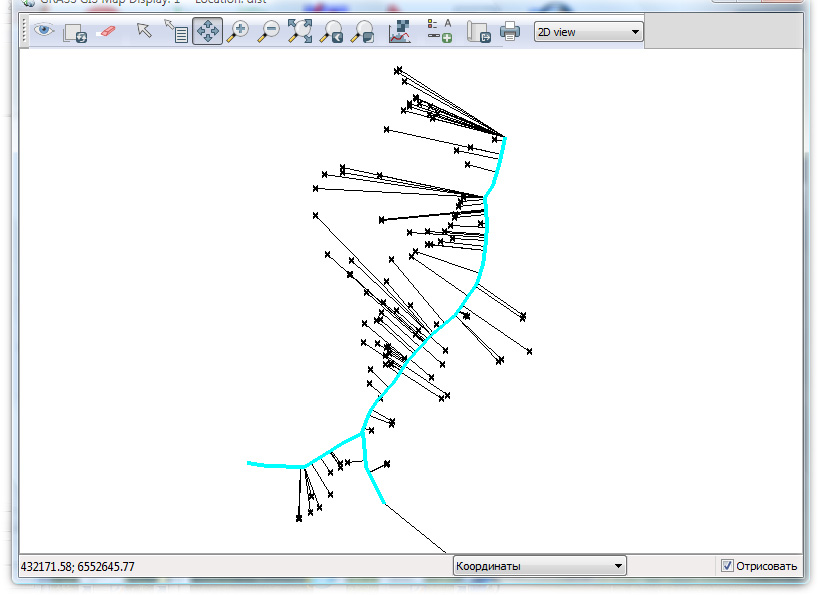Screen dimensions: 818x595
Task: Expand the Координаты status bar dropdown
Action: [x=540, y=566]
